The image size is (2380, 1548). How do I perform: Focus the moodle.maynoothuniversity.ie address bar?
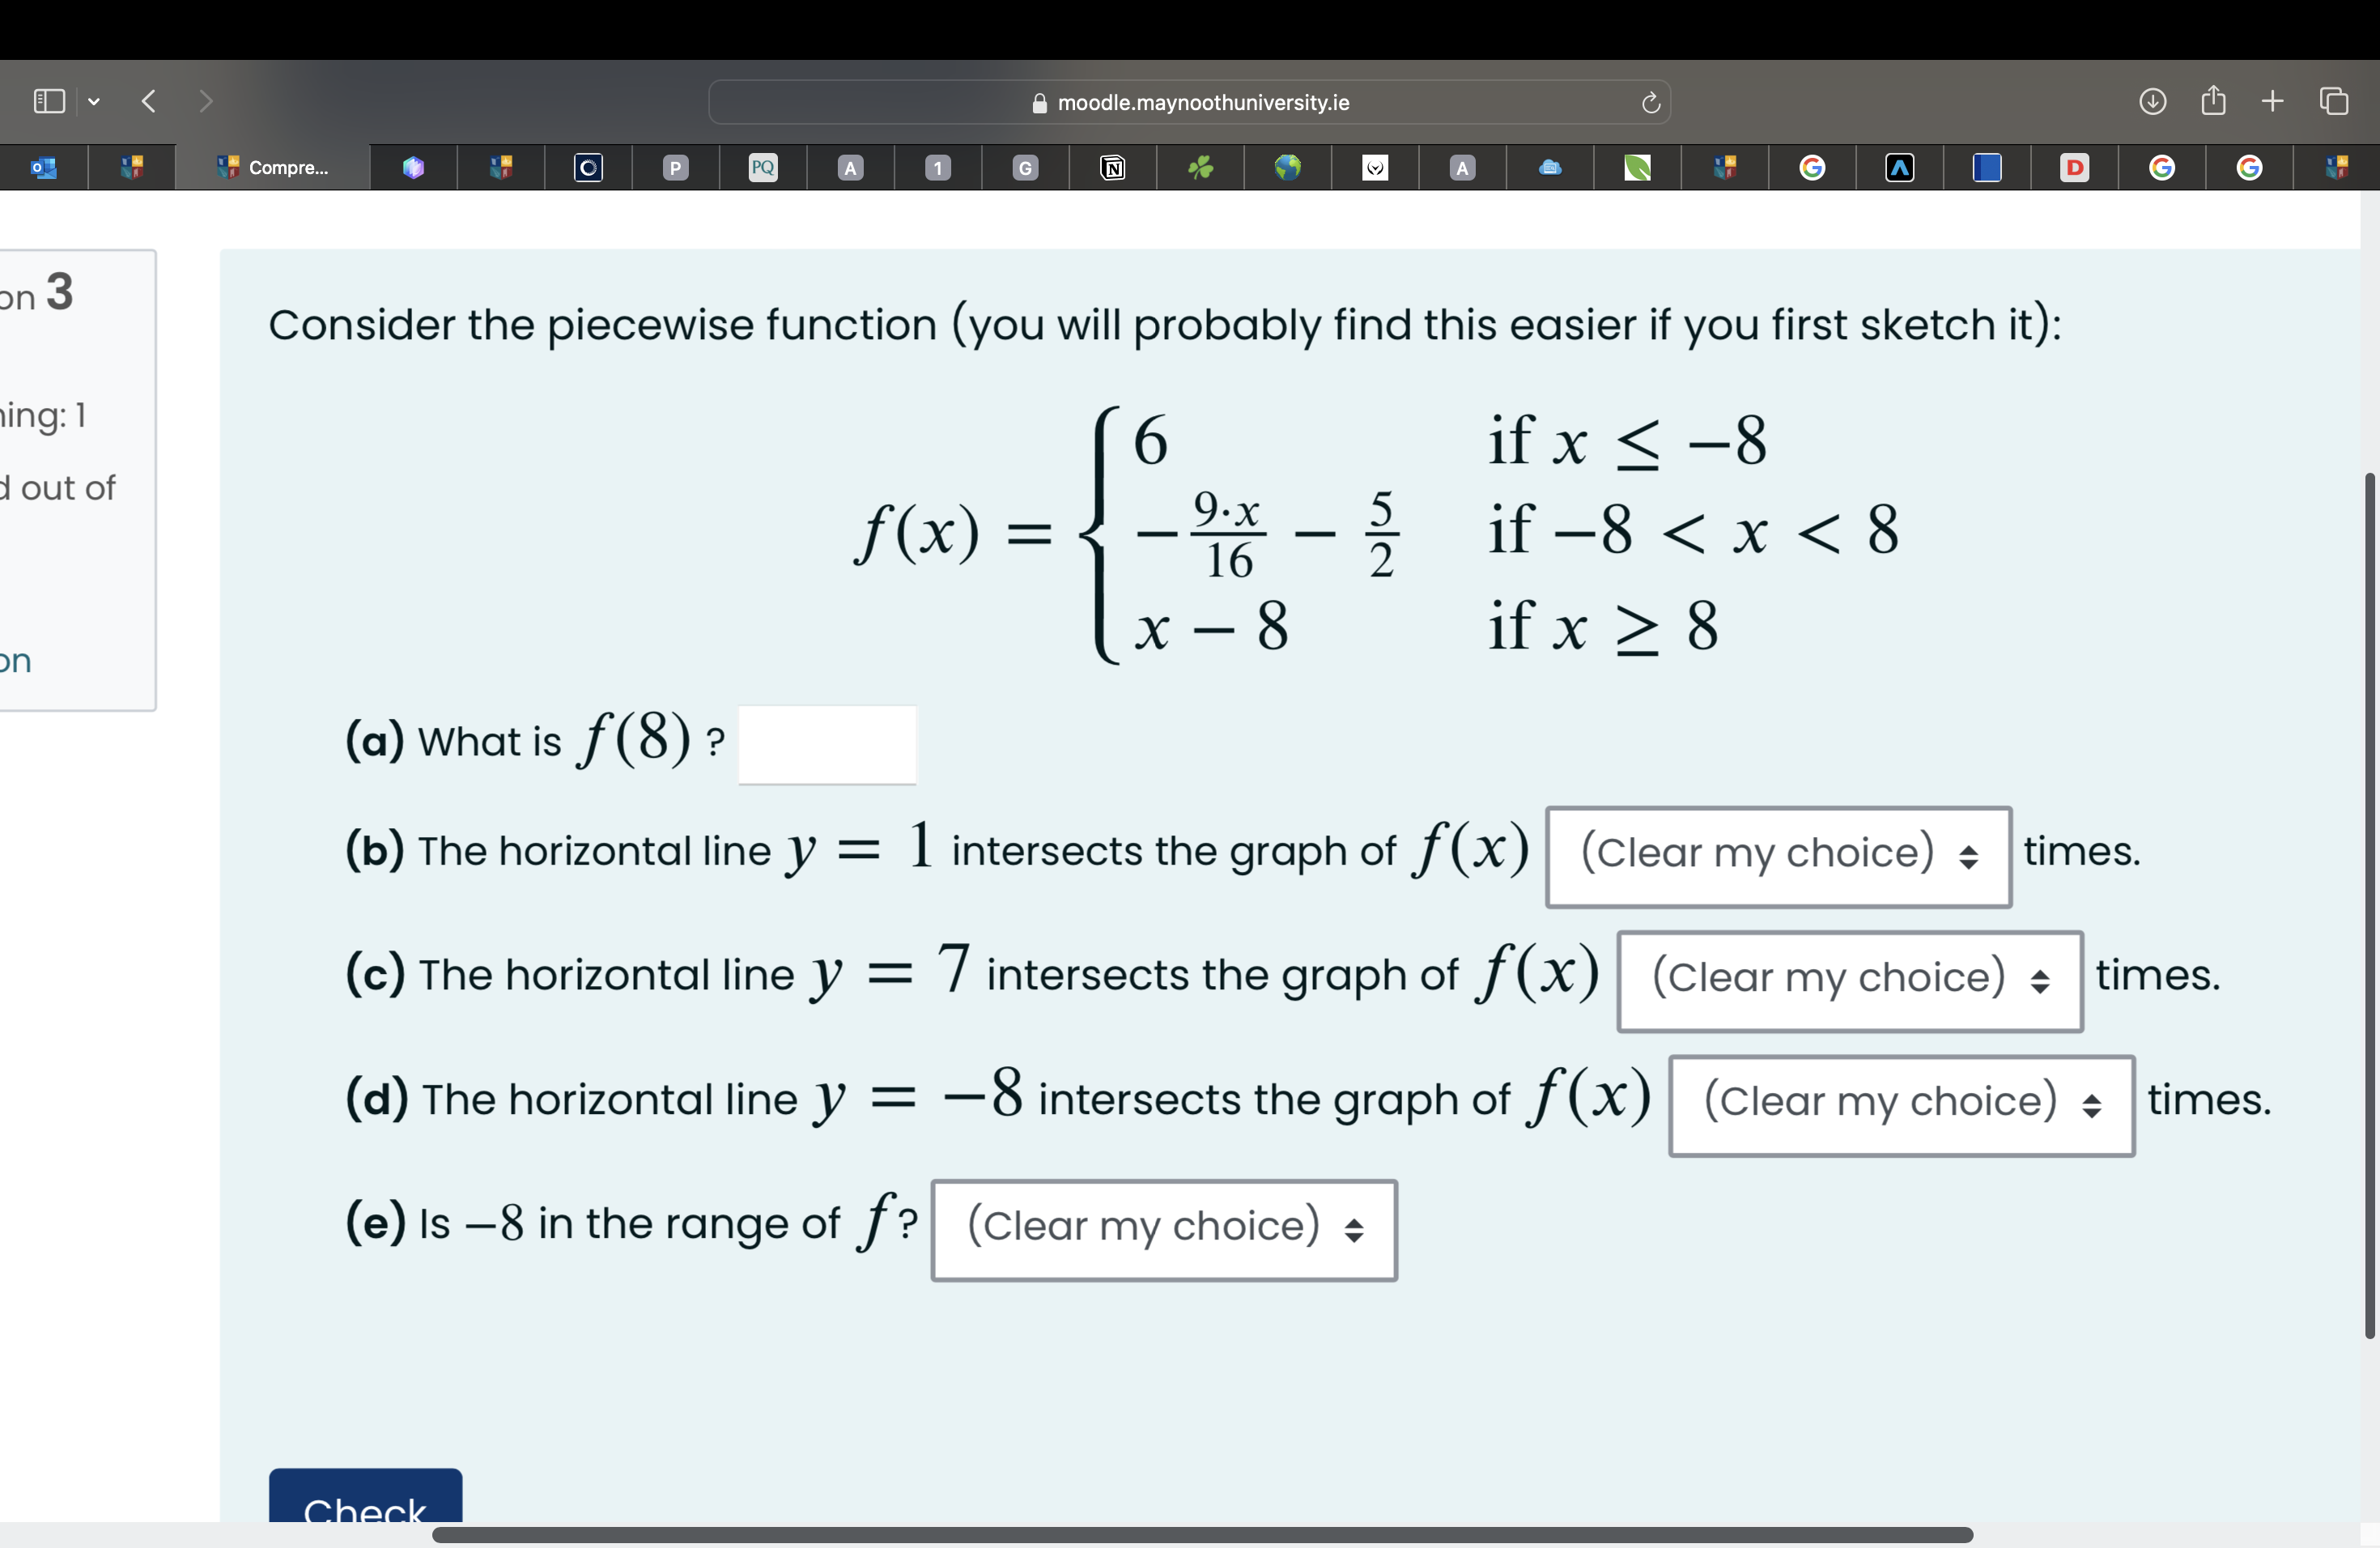pos(1189,102)
